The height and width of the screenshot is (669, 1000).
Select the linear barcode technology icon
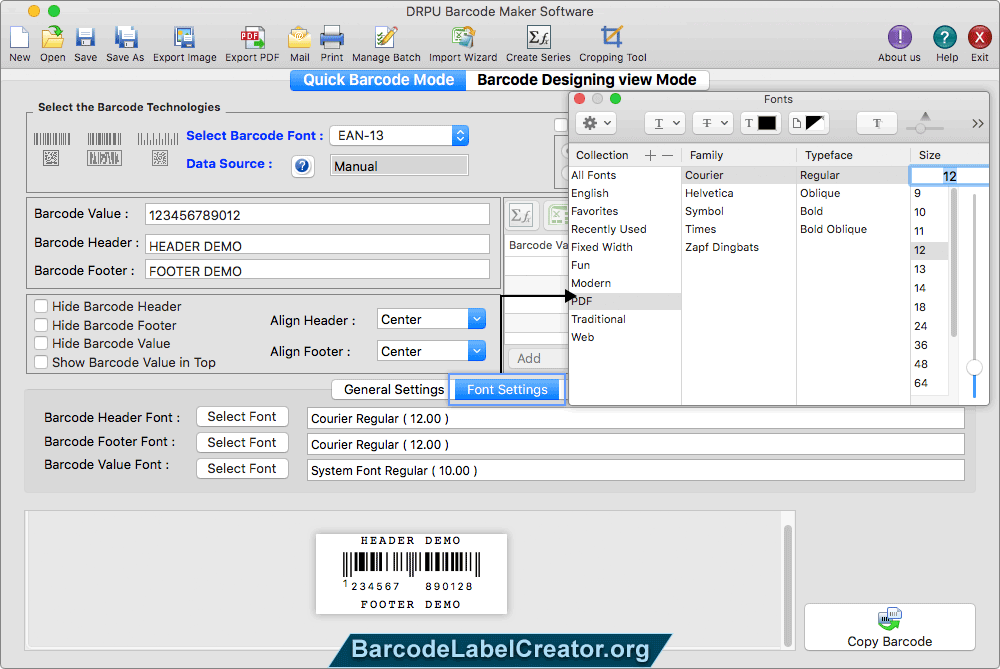[x=52, y=149]
